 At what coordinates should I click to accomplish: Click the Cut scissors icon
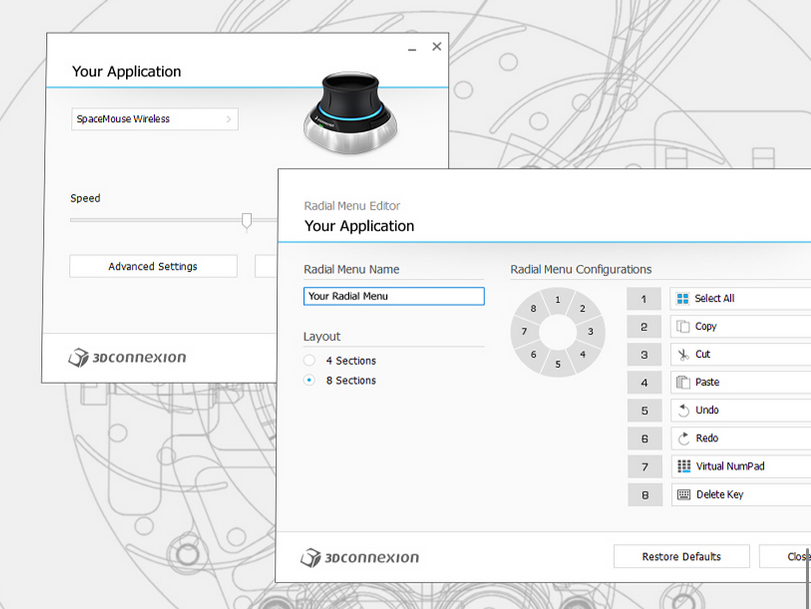[683, 354]
